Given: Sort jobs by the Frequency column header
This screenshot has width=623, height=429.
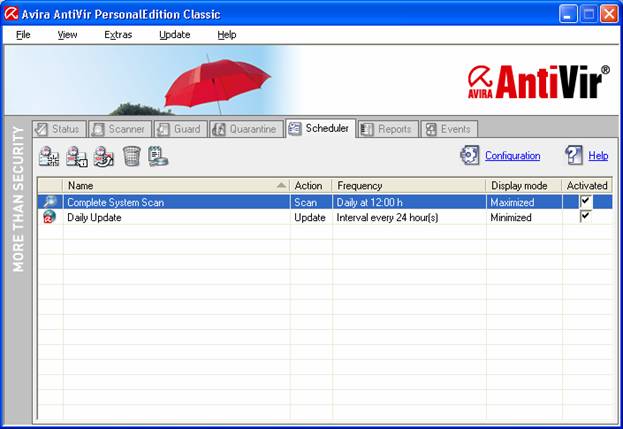Looking at the screenshot, I should coord(408,185).
